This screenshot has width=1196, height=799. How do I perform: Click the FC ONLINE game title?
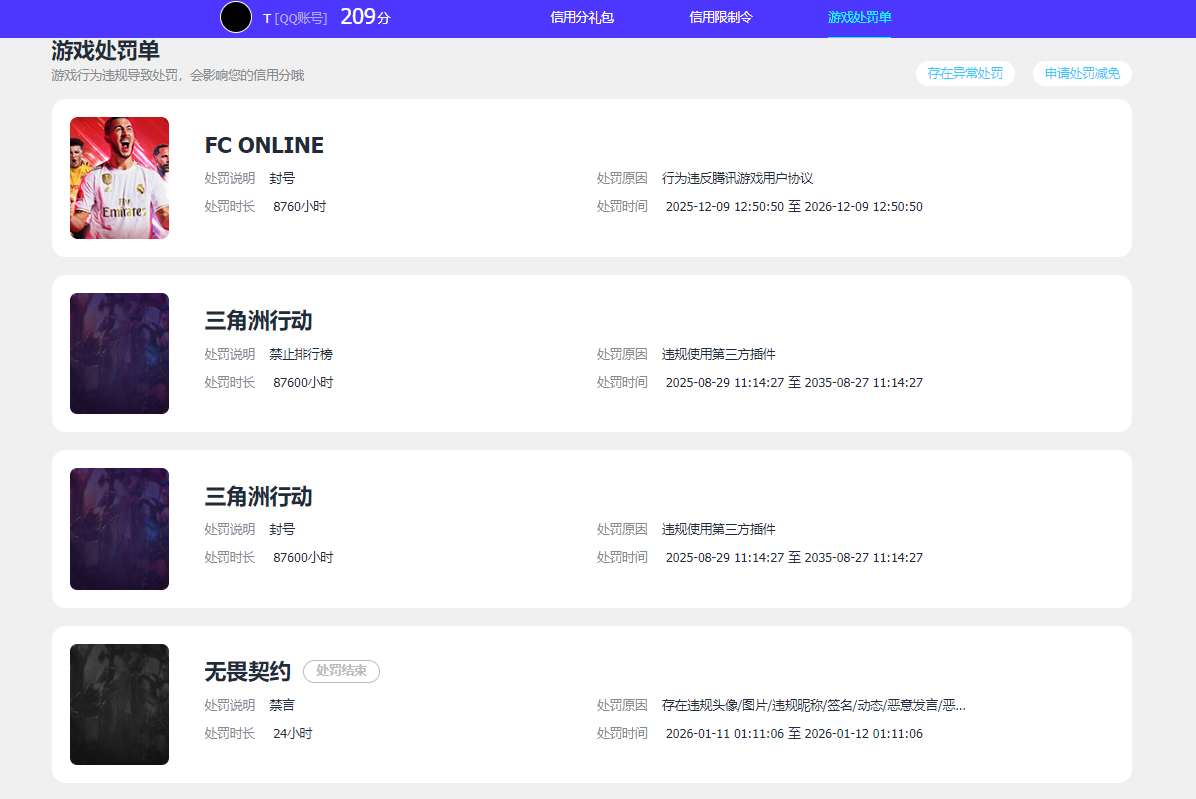[x=264, y=146]
